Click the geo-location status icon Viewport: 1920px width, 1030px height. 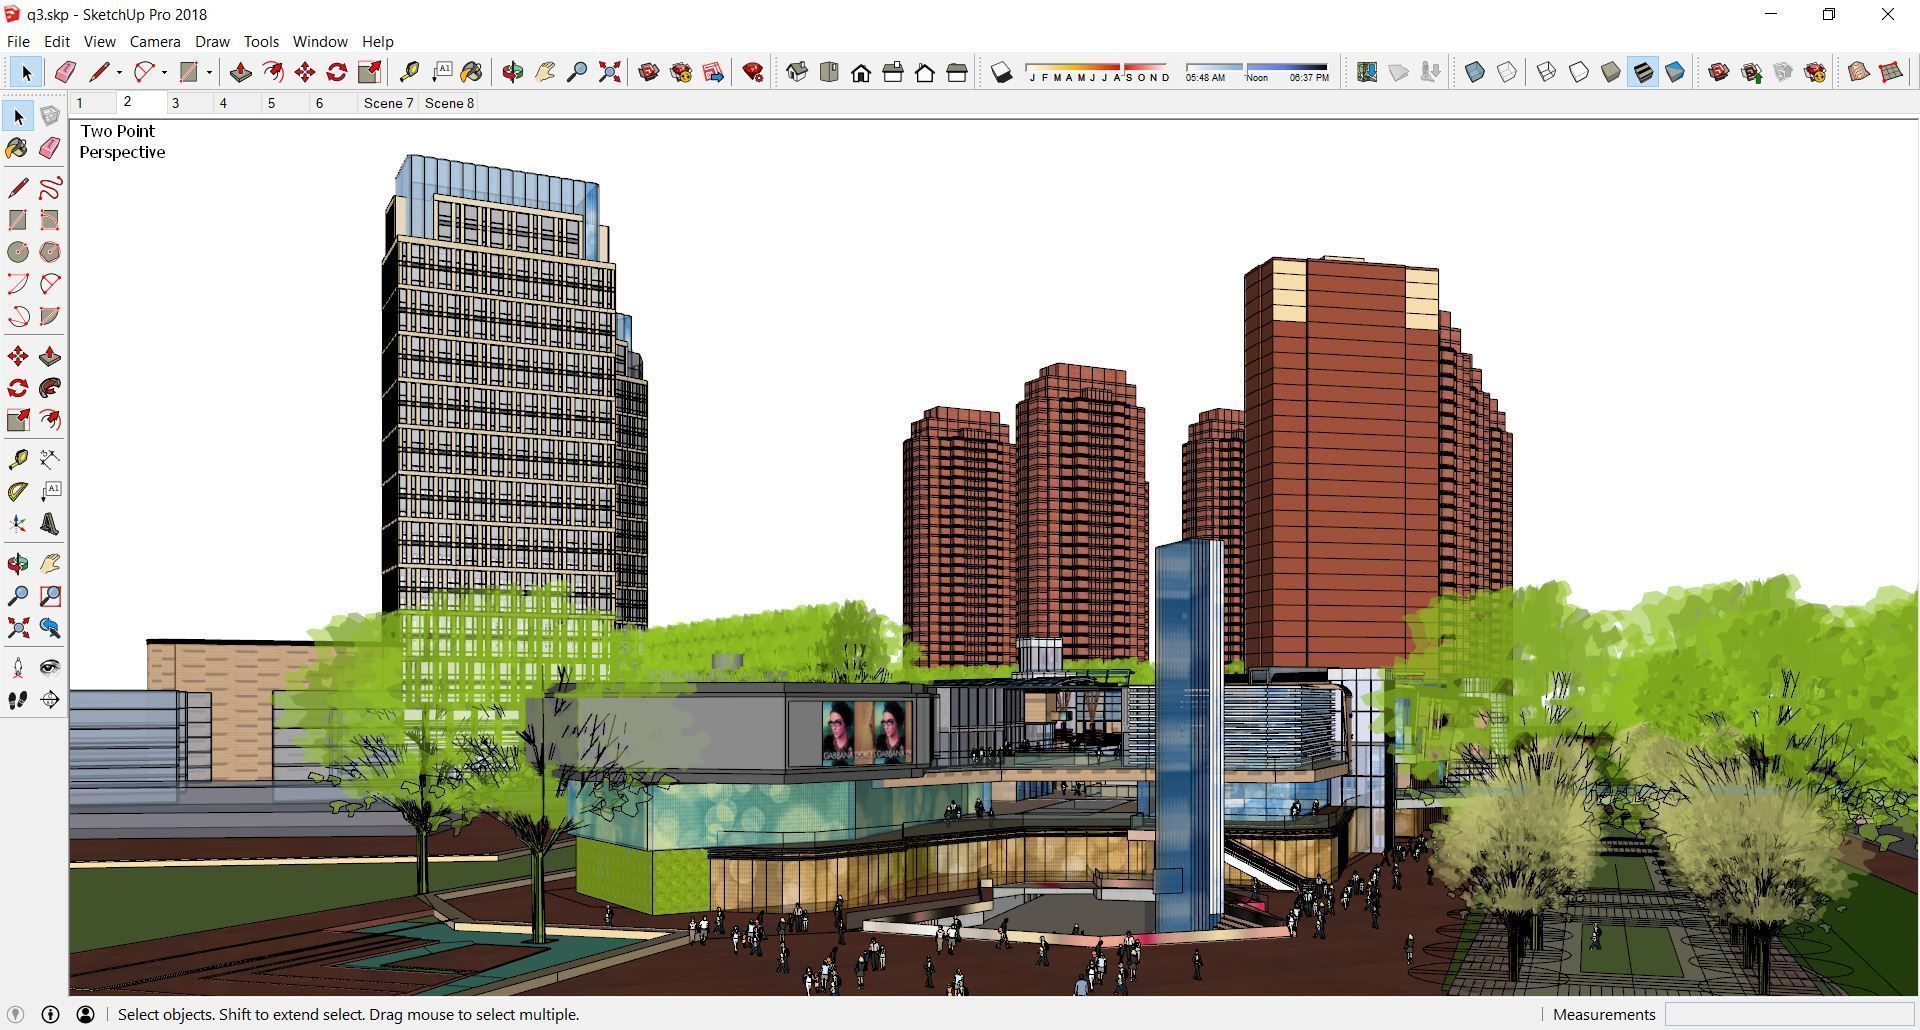pyautogui.click(x=15, y=1014)
